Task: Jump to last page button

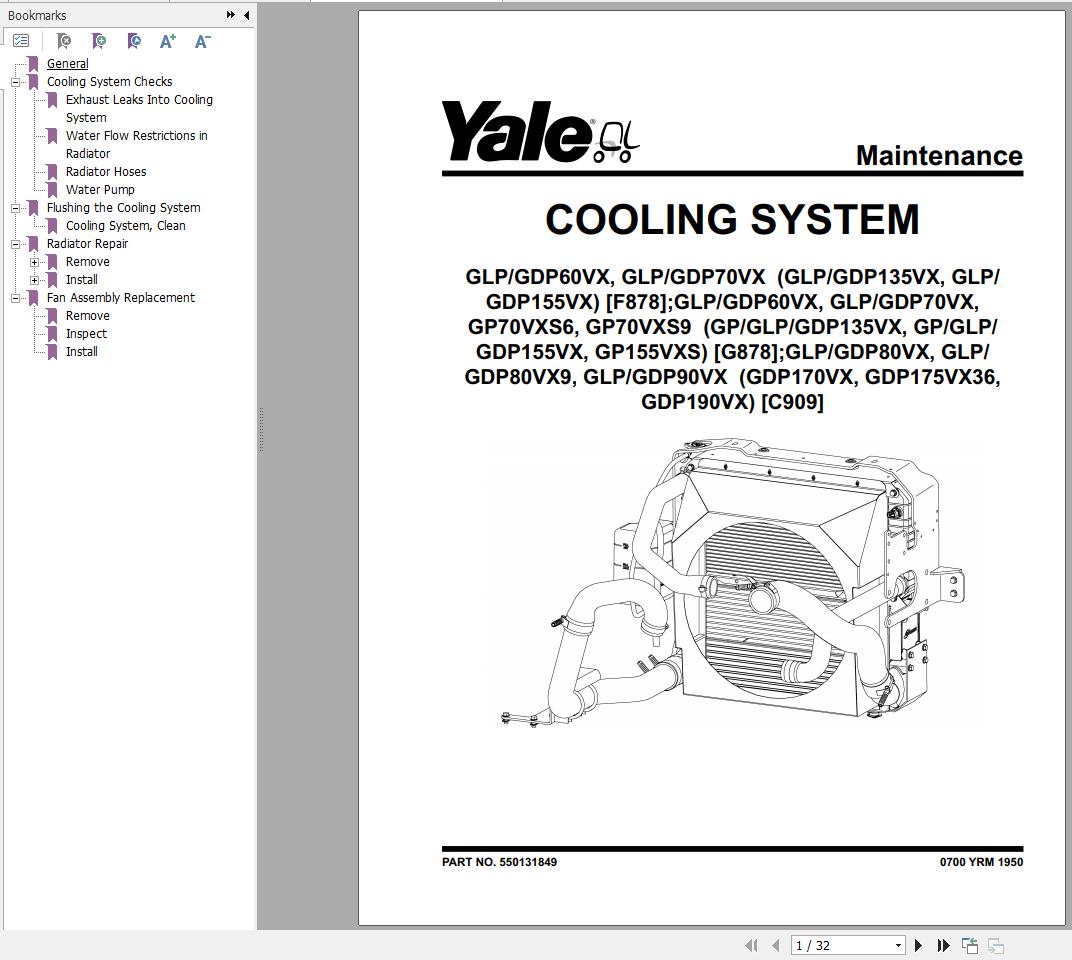Action: coord(943,946)
